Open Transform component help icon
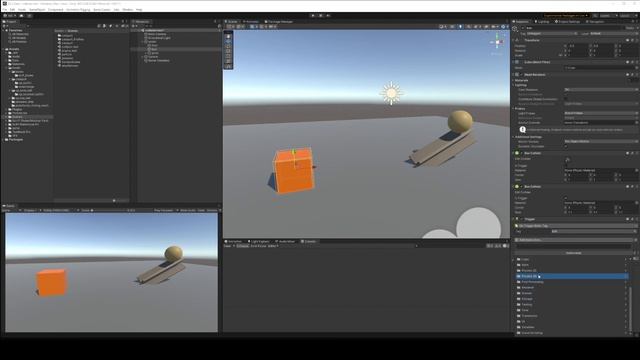Image resolution: width=640 pixels, height=360 pixels. [x=628, y=40]
